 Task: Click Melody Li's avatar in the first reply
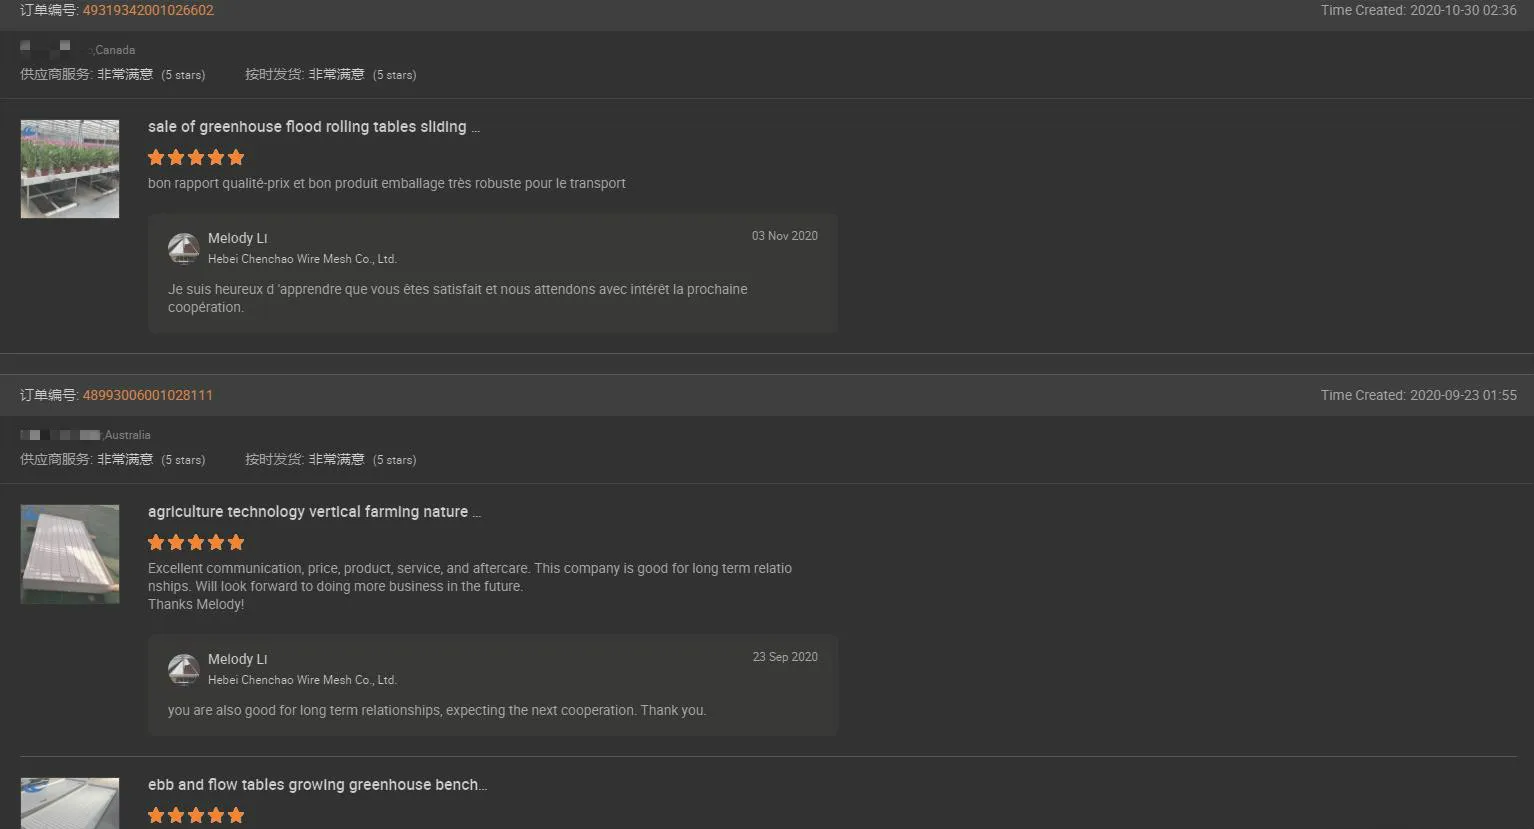pyautogui.click(x=184, y=248)
